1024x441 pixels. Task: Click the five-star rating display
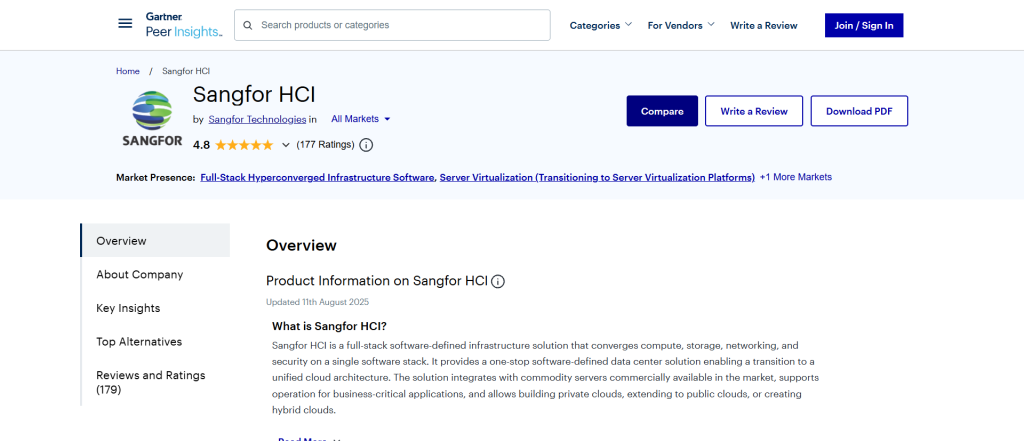(244, 145)
